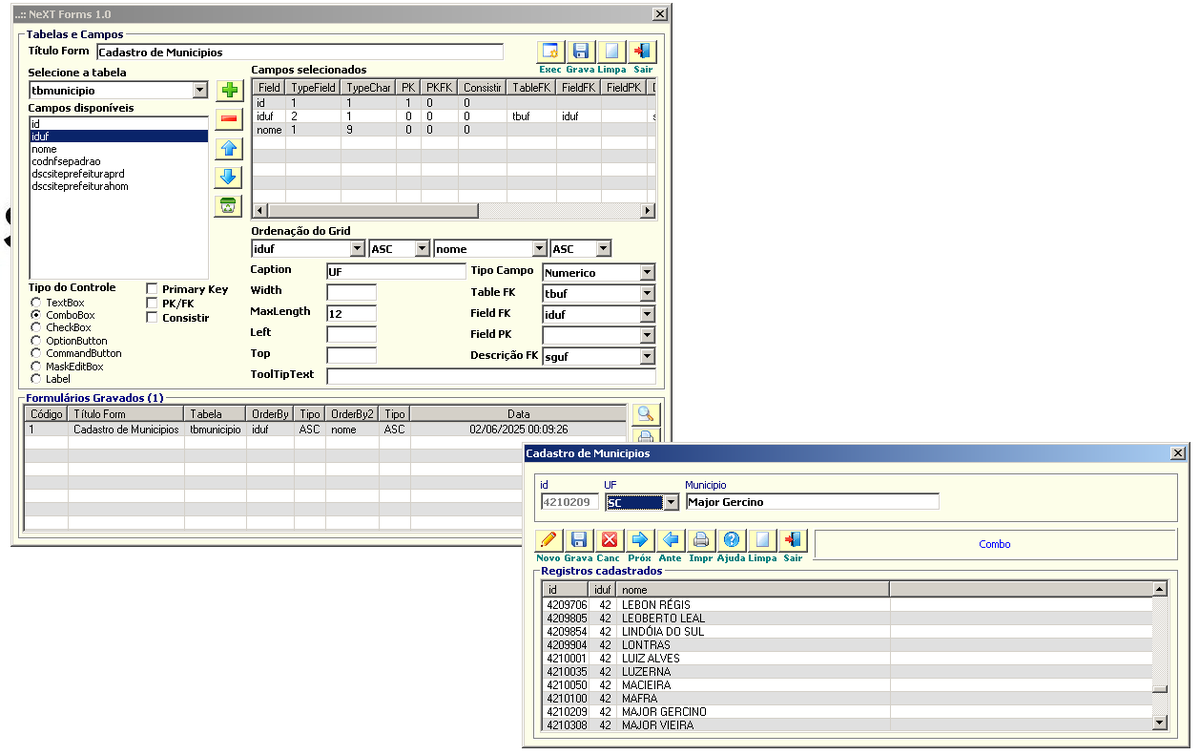The height and width of the screenshot is (755, 1200).
Task: Click the Caption input field containing UF
Action: [x=396, y=271]
